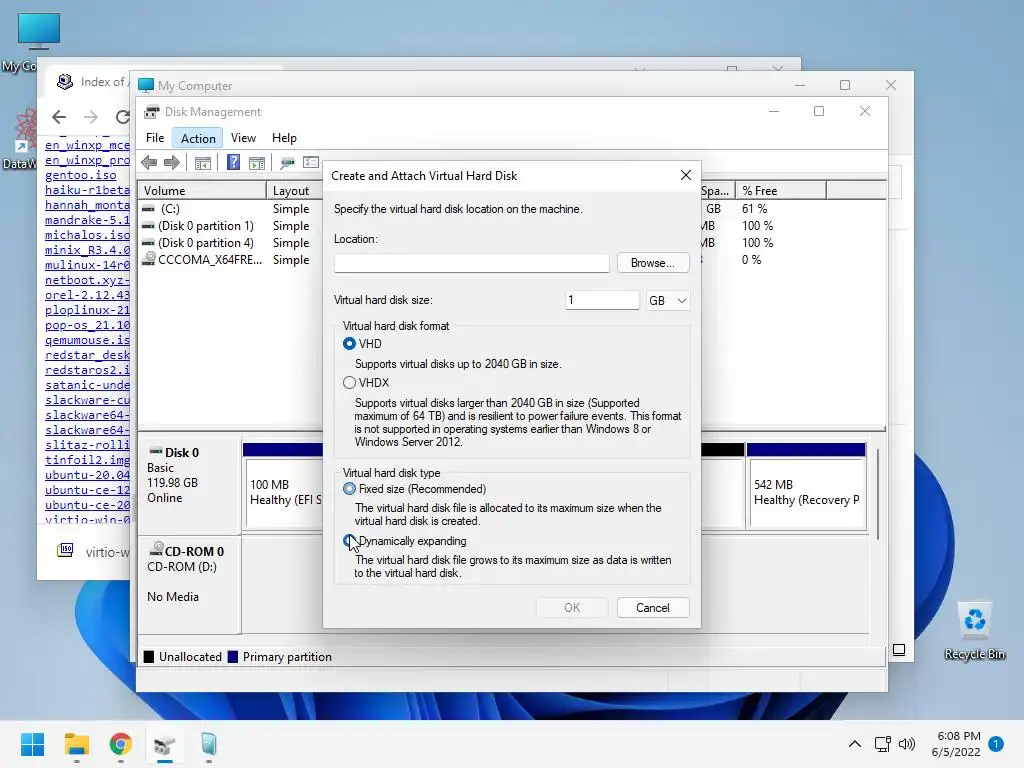Open File Explorer from taskbar
Screen dimensions: 1024x768
(x=76, y=744)
